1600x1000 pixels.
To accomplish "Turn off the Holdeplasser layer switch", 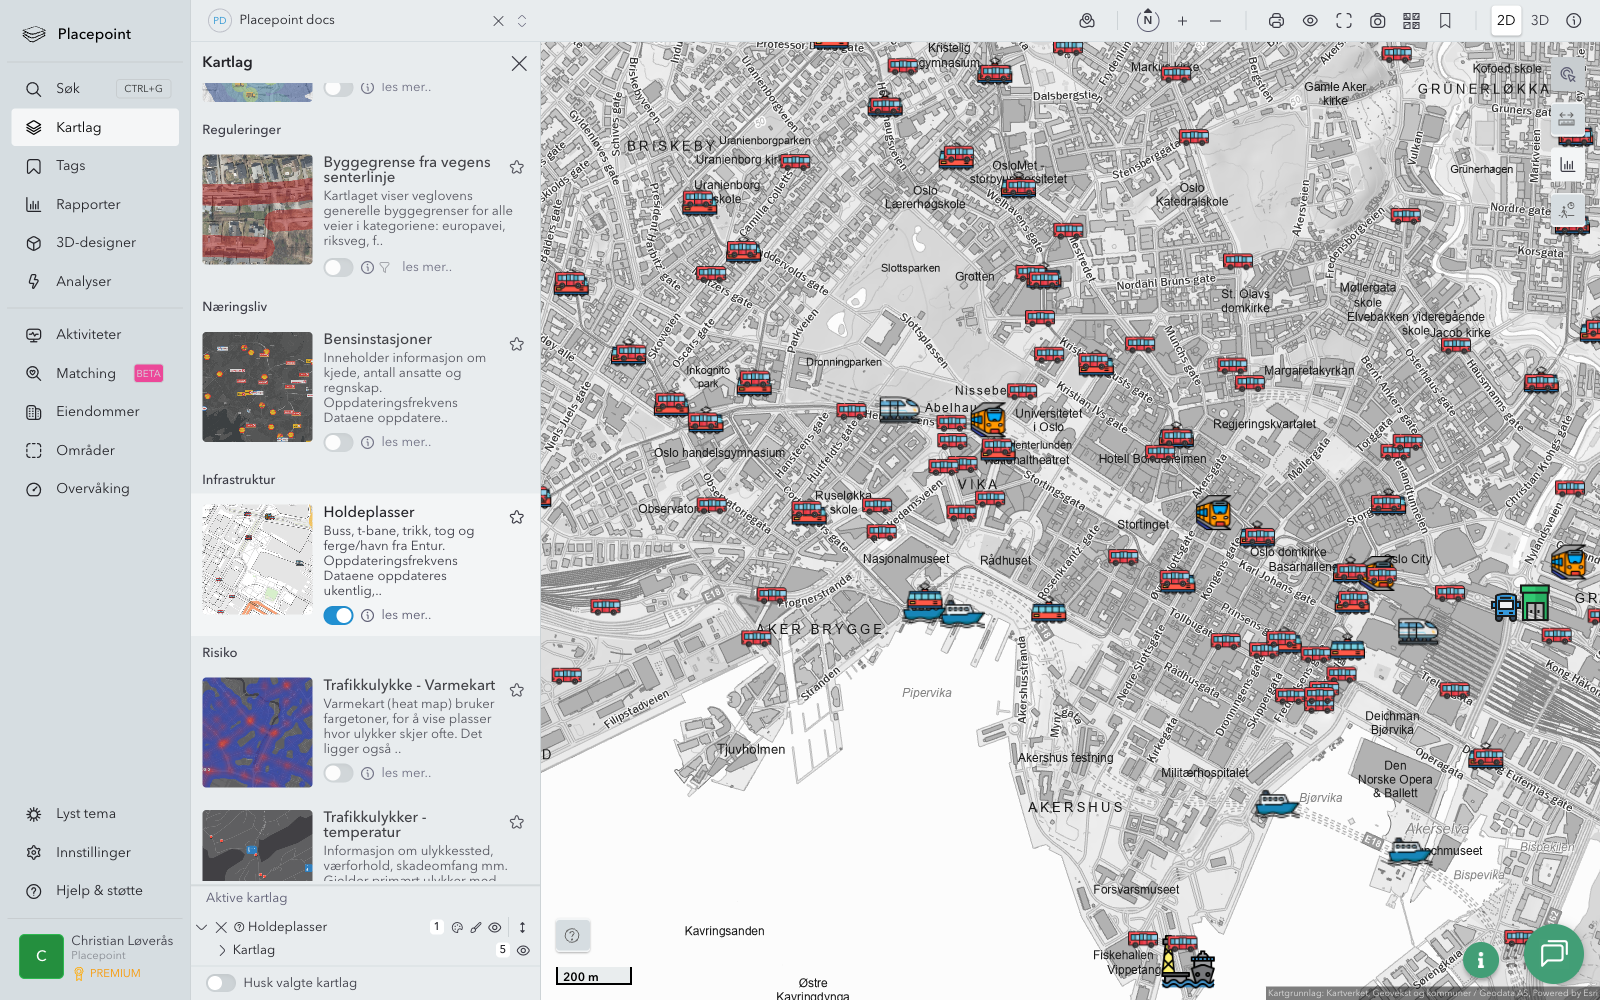I will (338, 615).
